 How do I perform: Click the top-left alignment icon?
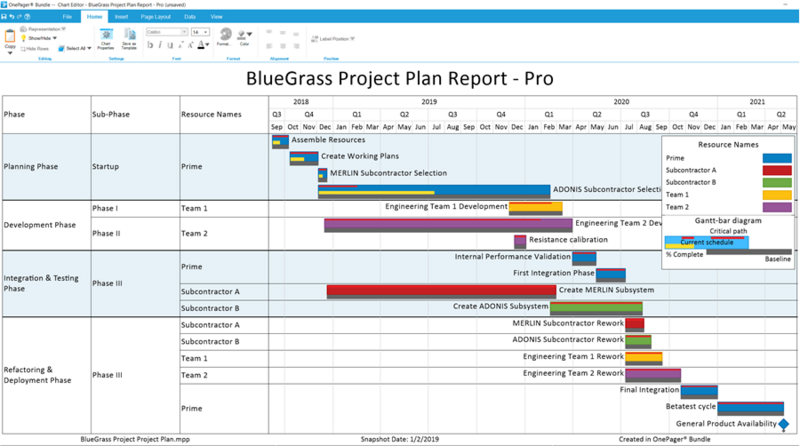click(269, 32)
